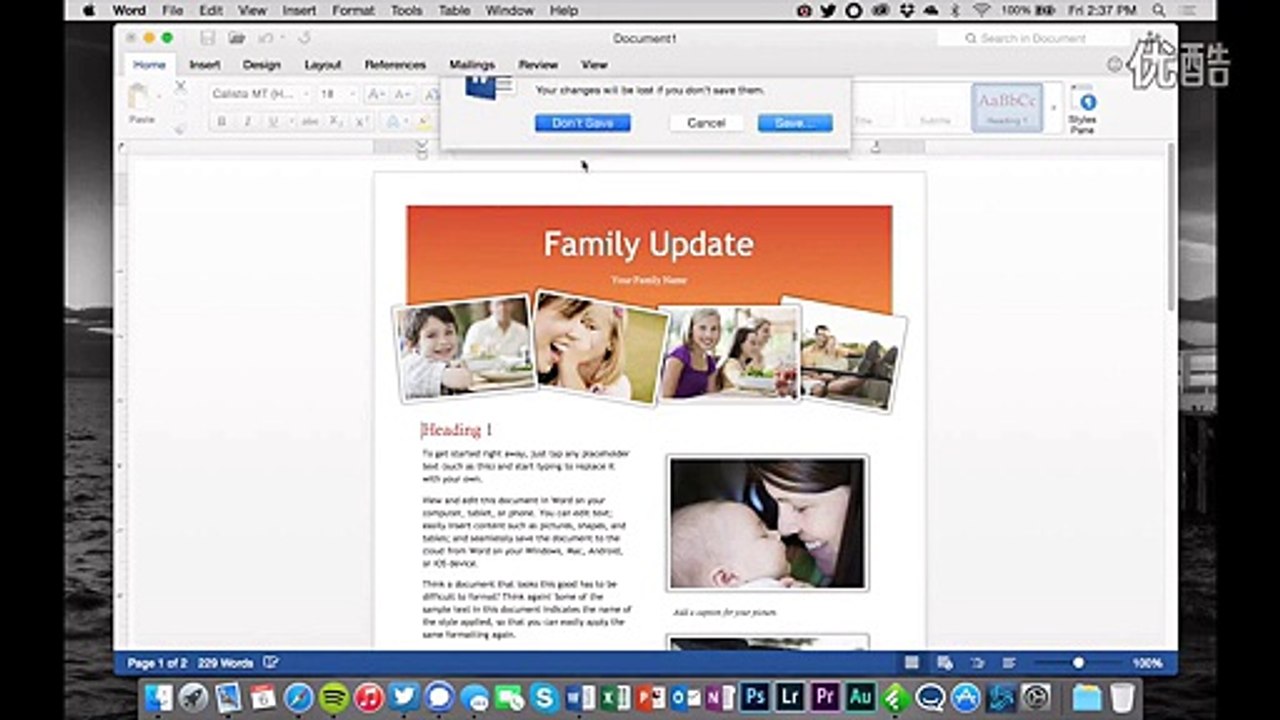The height and width of the screenshot is (720, 1280).
Task: Click the zoom slider handle
Action: click(x=1078, y=663)
